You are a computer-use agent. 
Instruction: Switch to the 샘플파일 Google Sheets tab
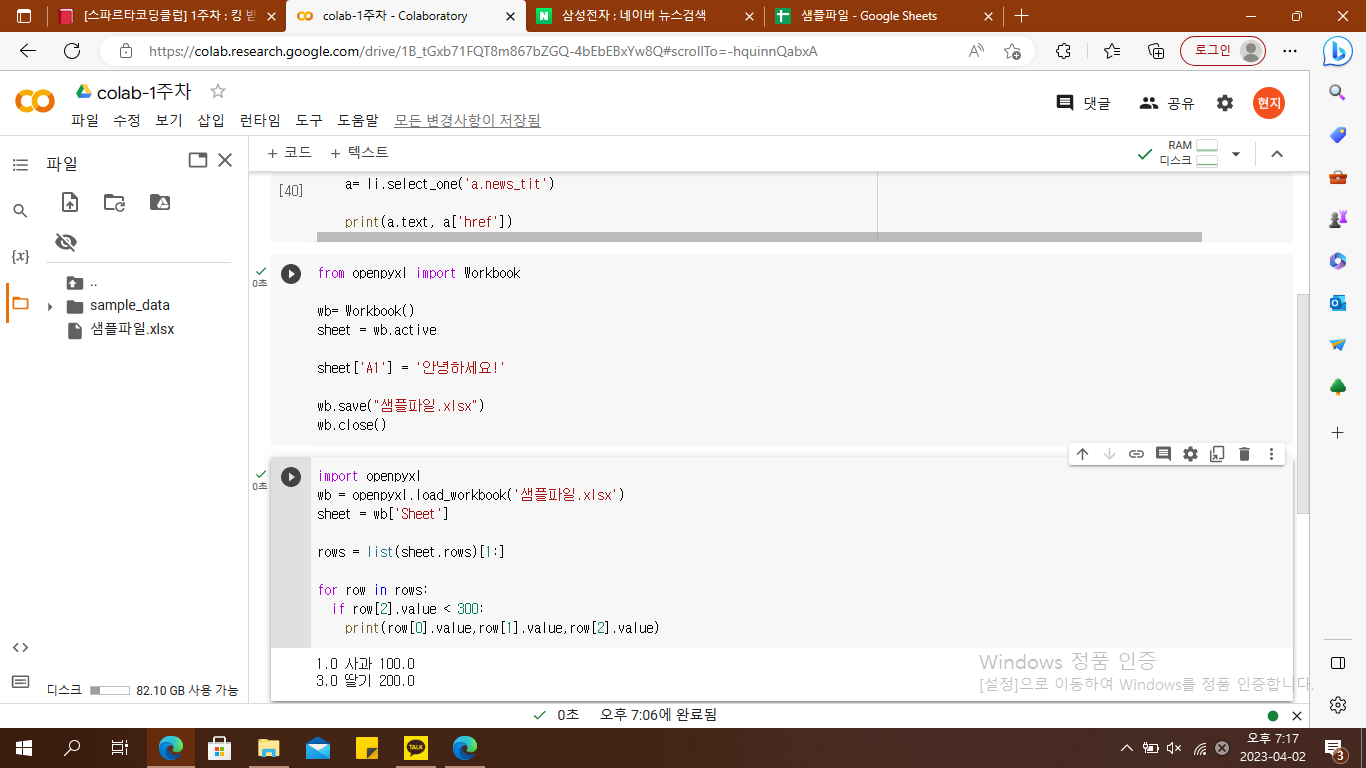click(885, 16)
